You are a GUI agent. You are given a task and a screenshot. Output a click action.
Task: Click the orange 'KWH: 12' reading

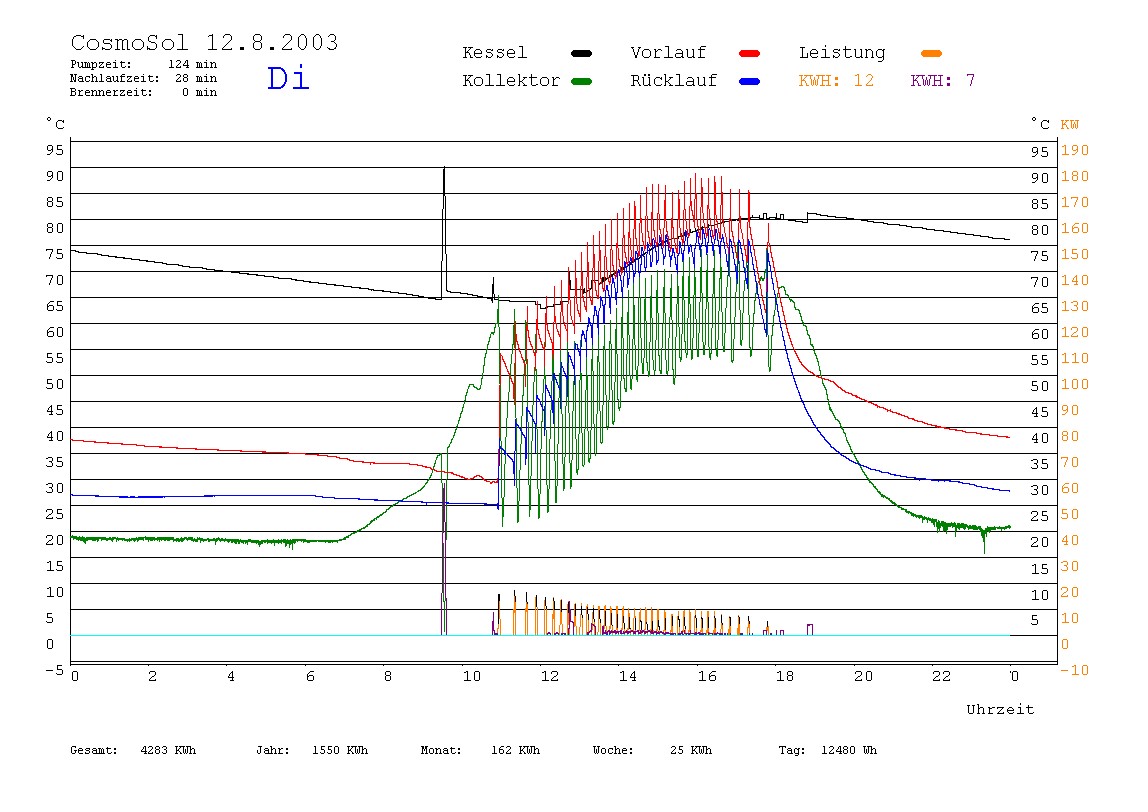click(836, 81)
